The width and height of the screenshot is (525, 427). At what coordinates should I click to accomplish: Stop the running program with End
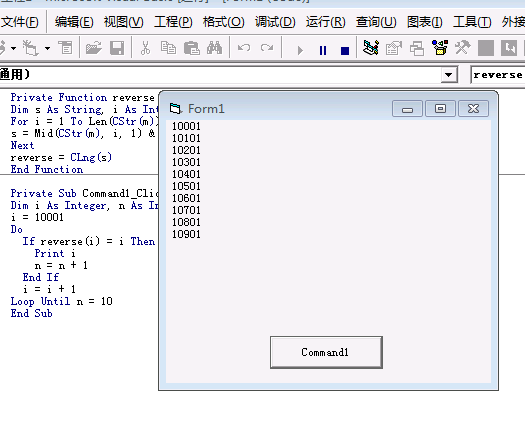tap(345, 51)
